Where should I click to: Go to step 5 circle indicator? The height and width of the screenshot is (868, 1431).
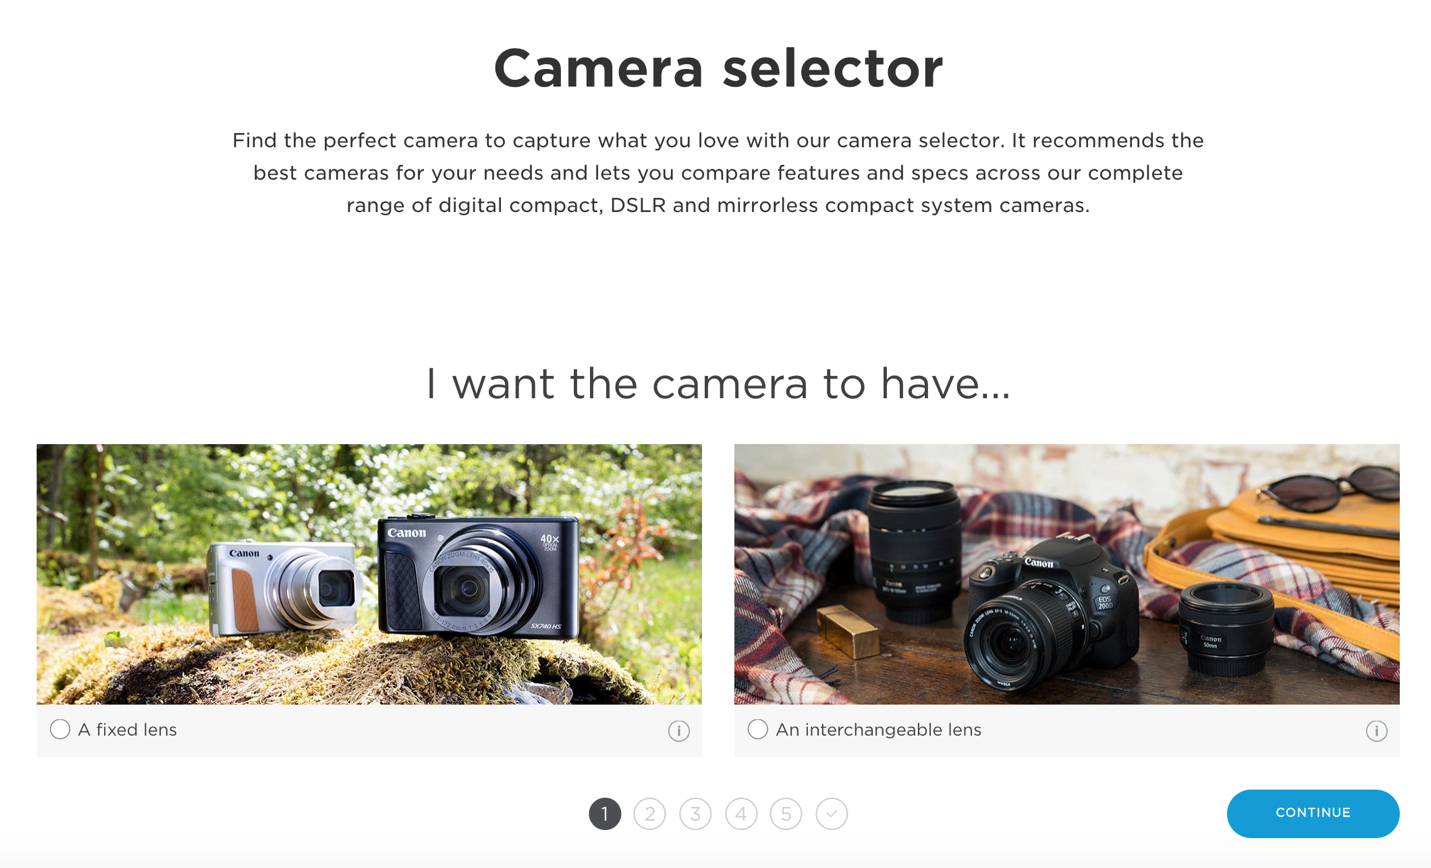coord(786,814)
